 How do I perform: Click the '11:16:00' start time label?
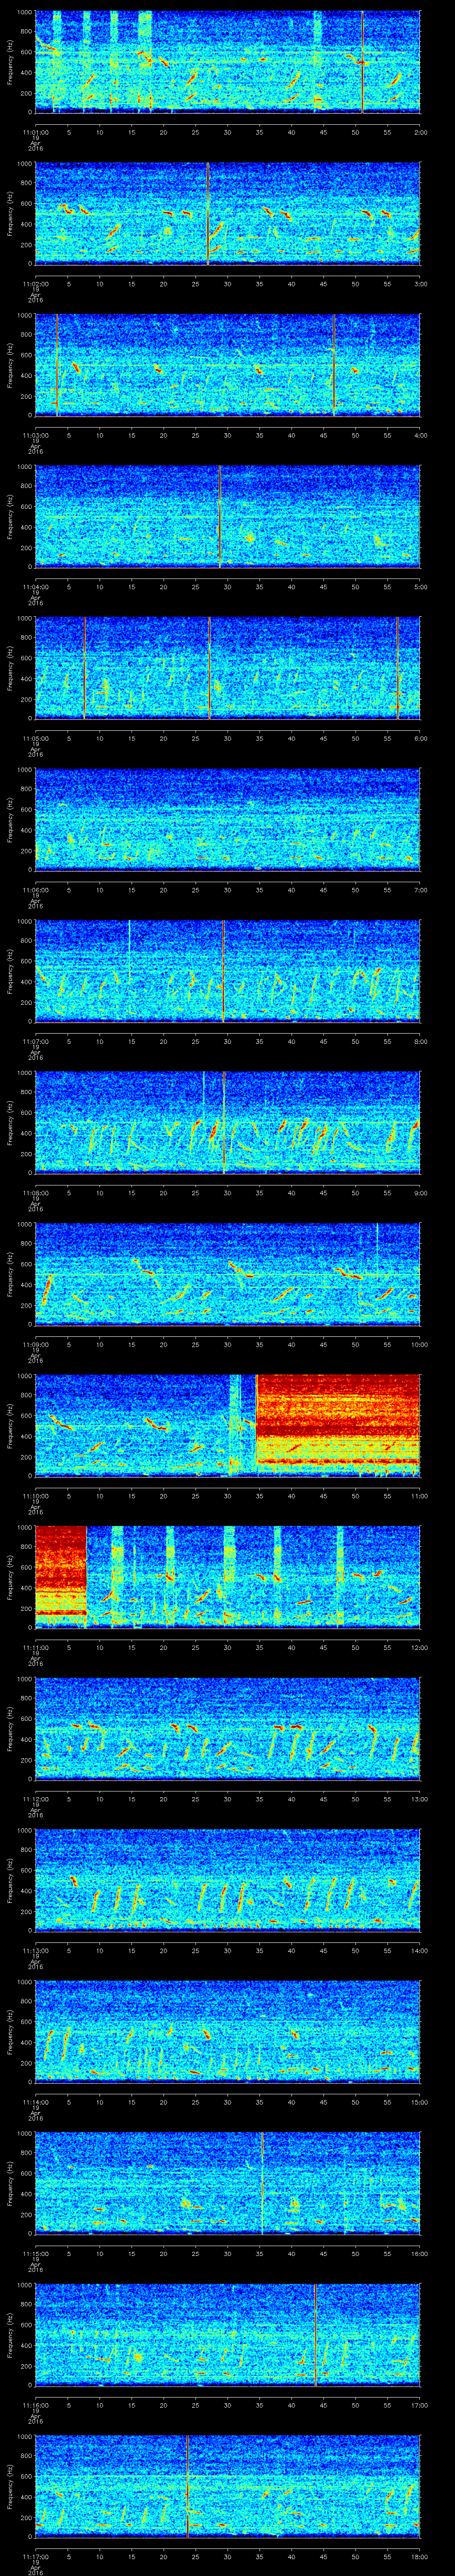(36, 2404)
